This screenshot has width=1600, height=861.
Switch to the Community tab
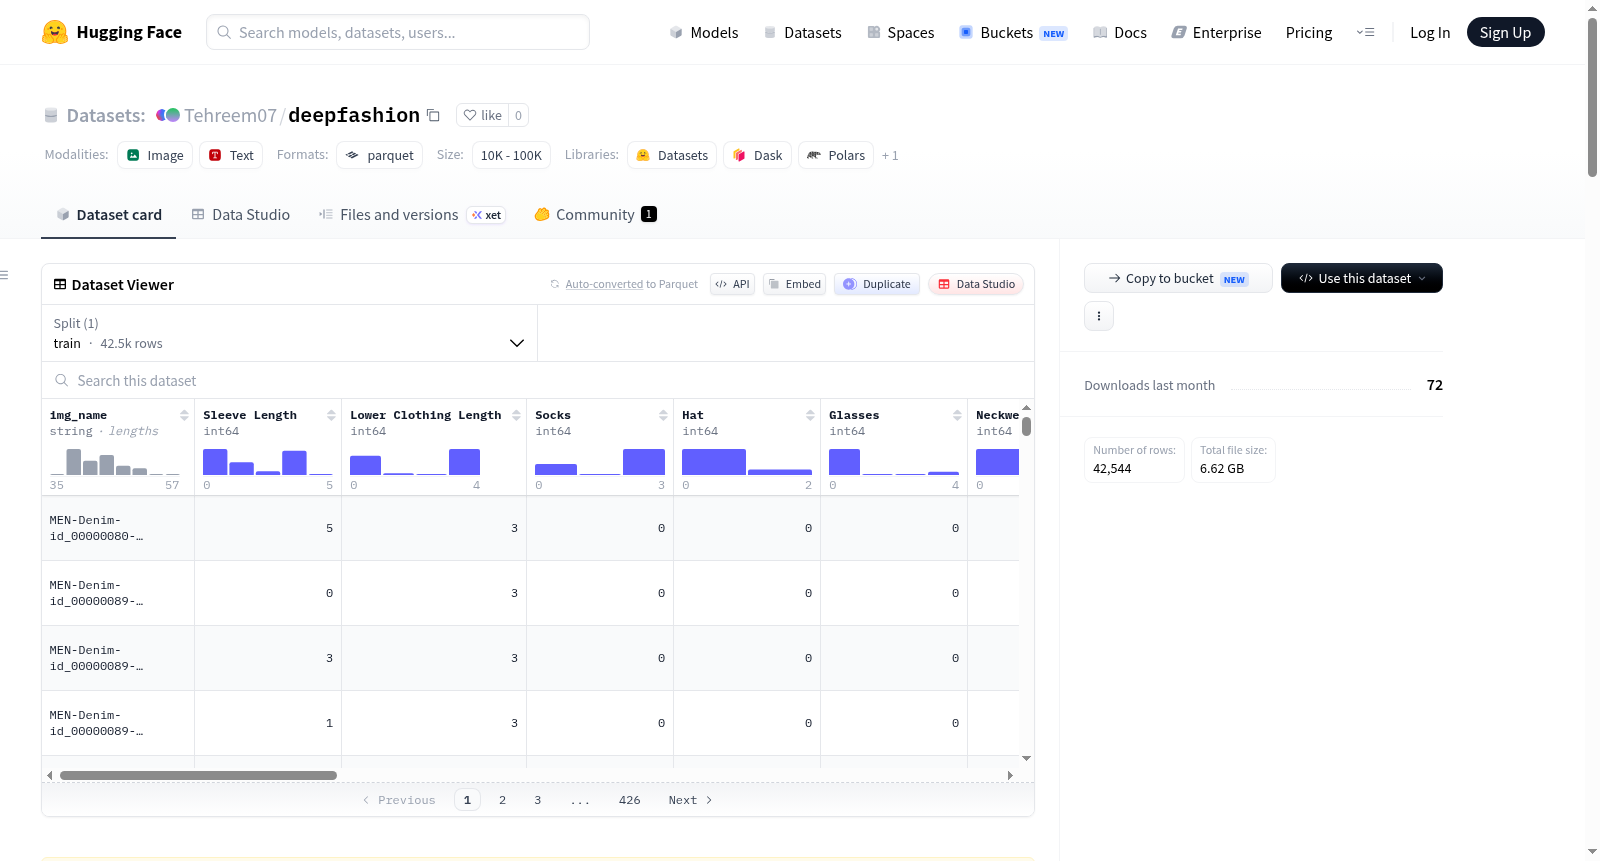click(x=595, y=214)
